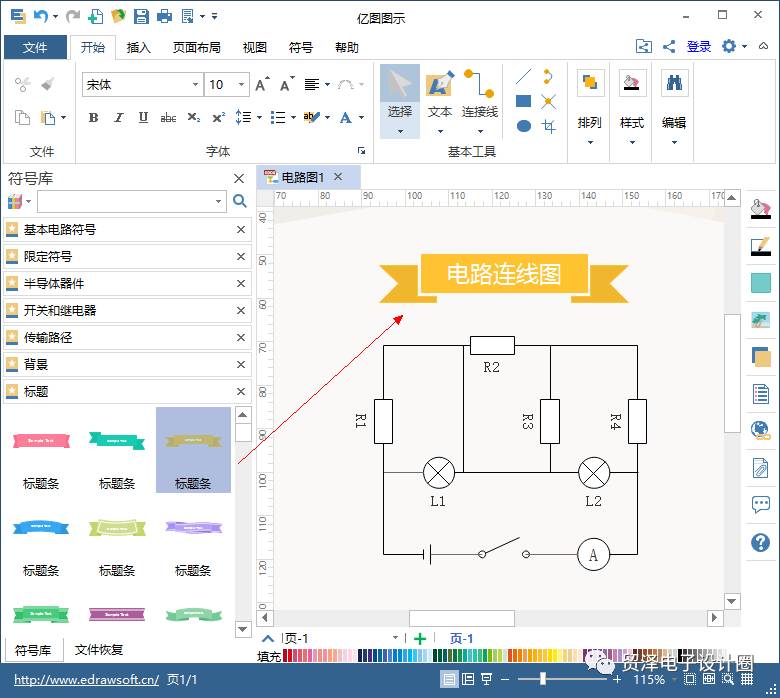
Task: Switch to the 符号 ribbon tab
Action: coord(301,48)
